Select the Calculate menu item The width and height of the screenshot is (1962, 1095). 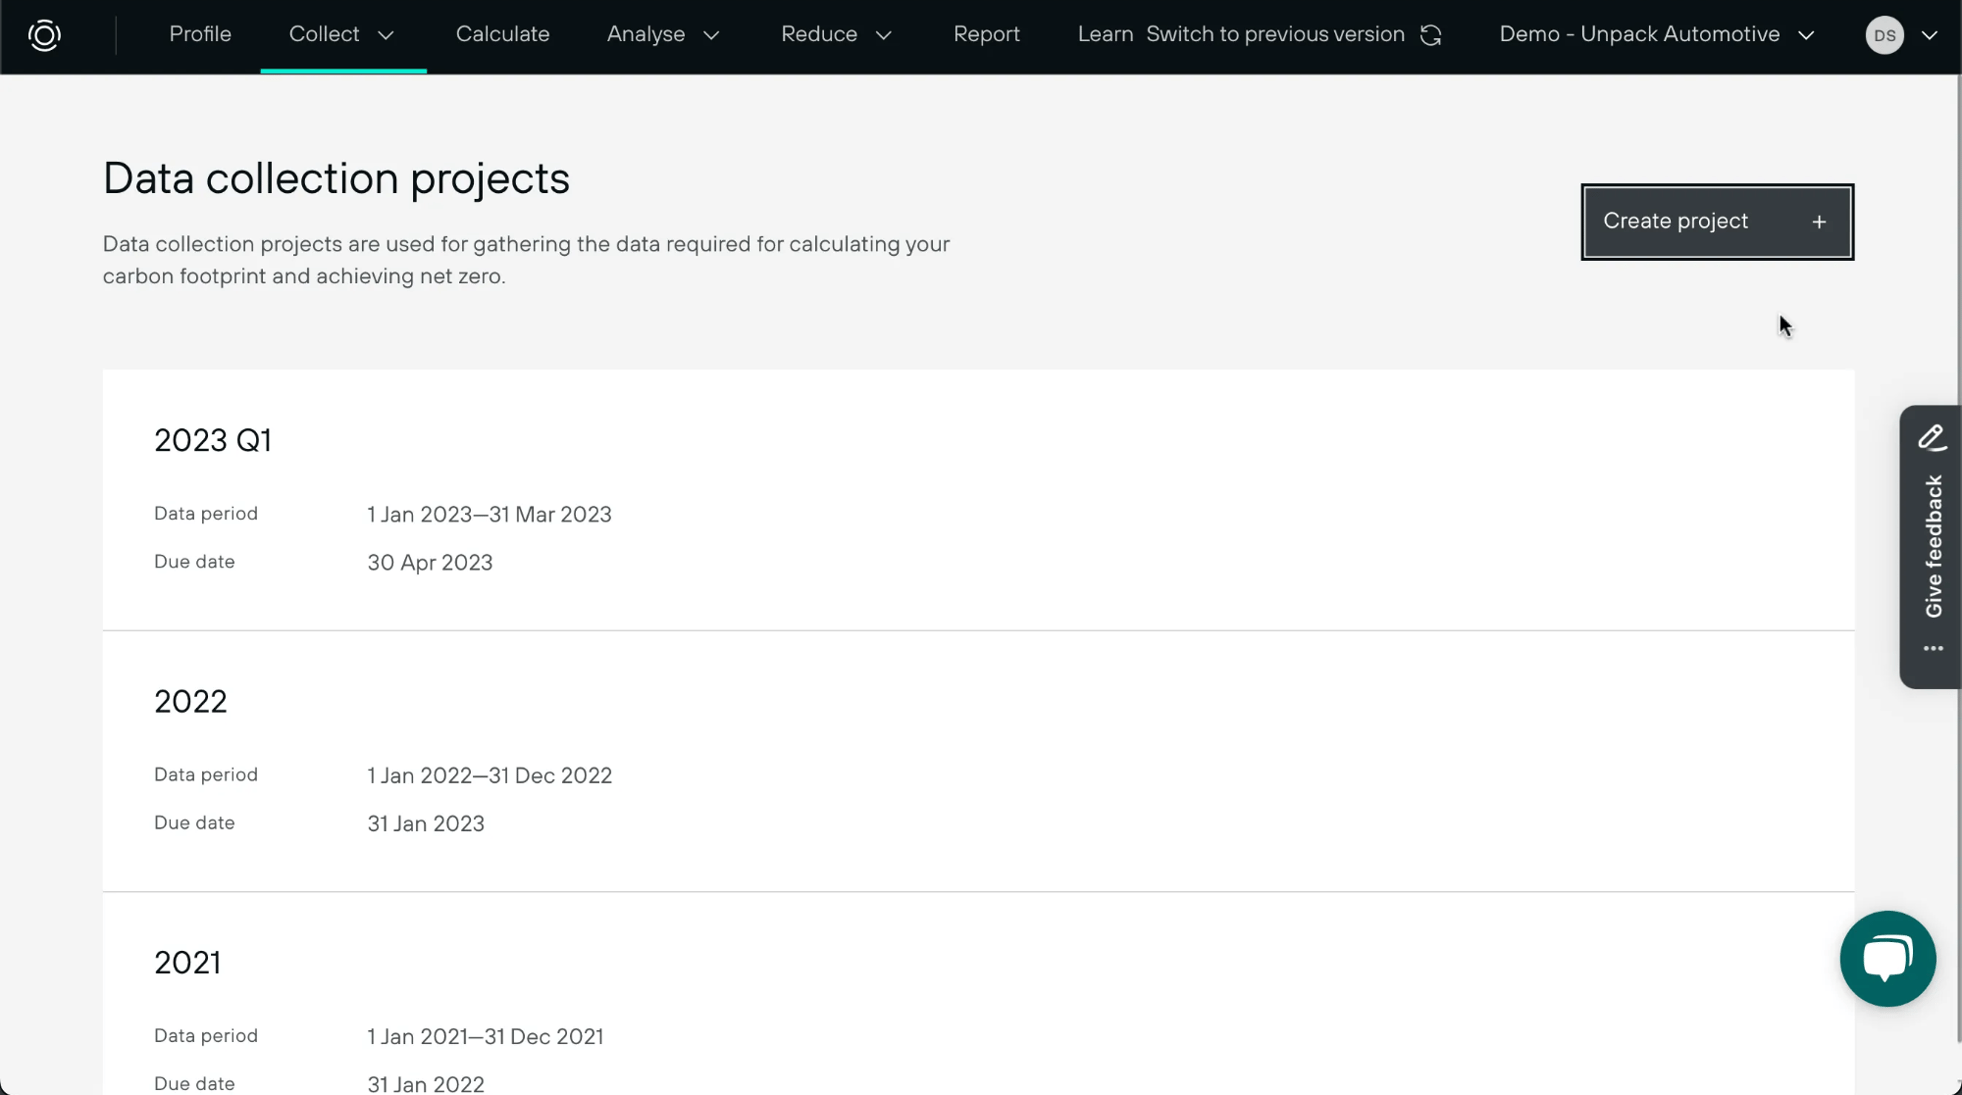coord(503,34)
